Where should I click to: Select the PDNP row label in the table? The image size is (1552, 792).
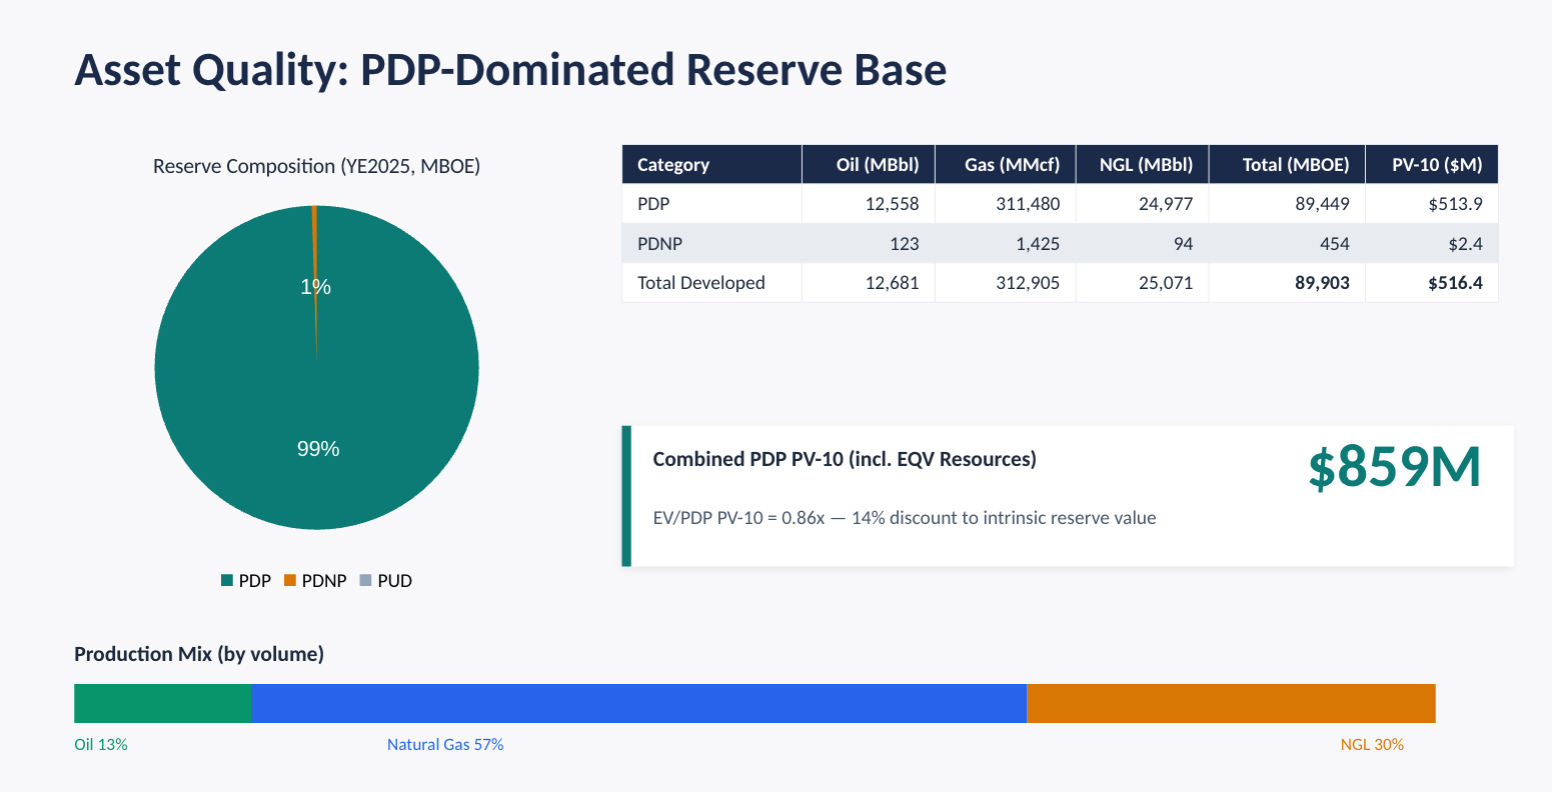coord(658,244)
